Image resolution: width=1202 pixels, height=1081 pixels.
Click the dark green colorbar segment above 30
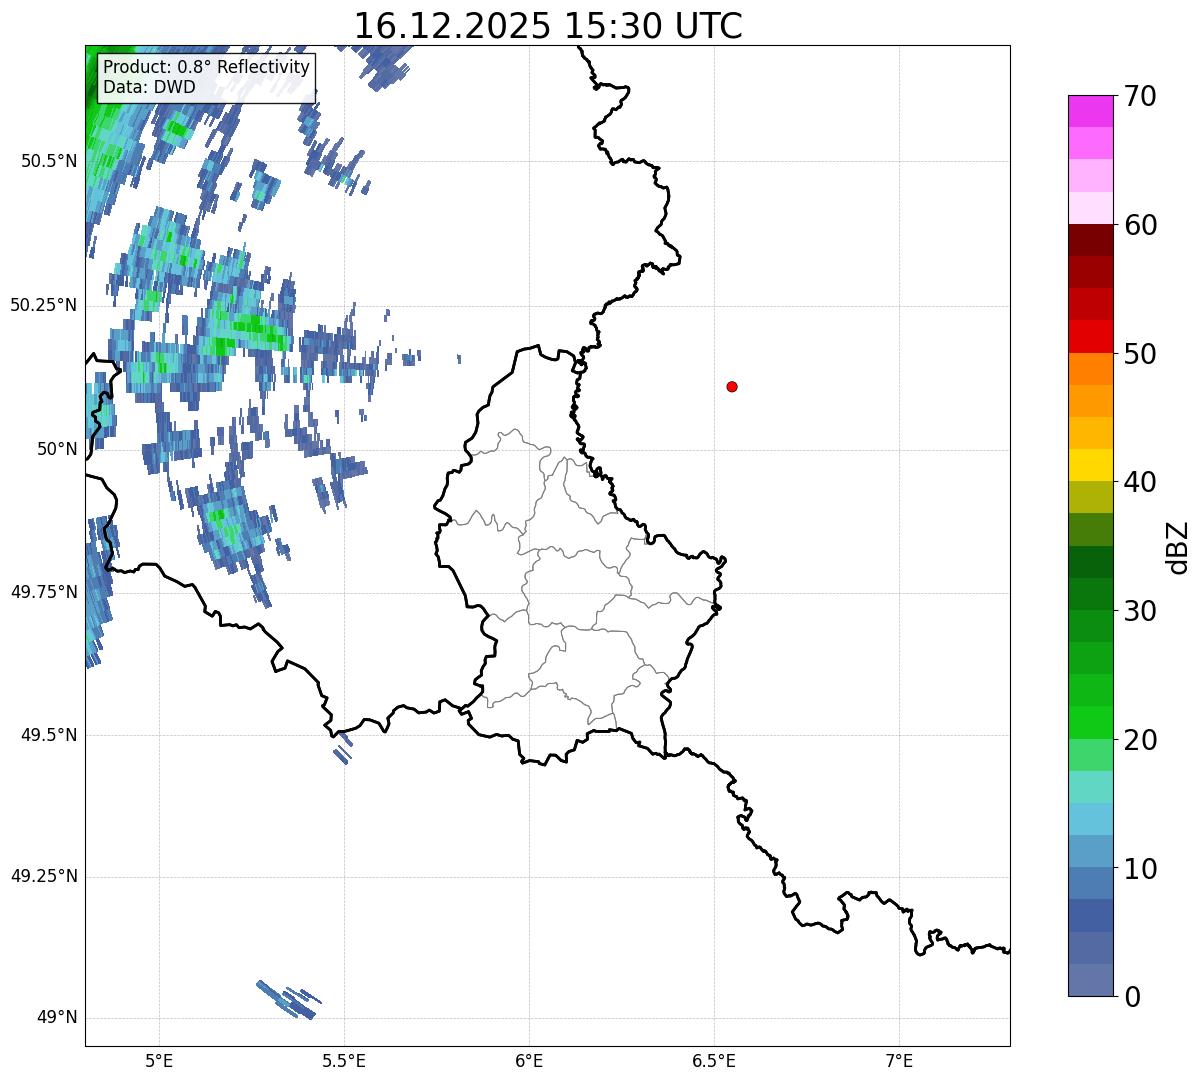1091,594
